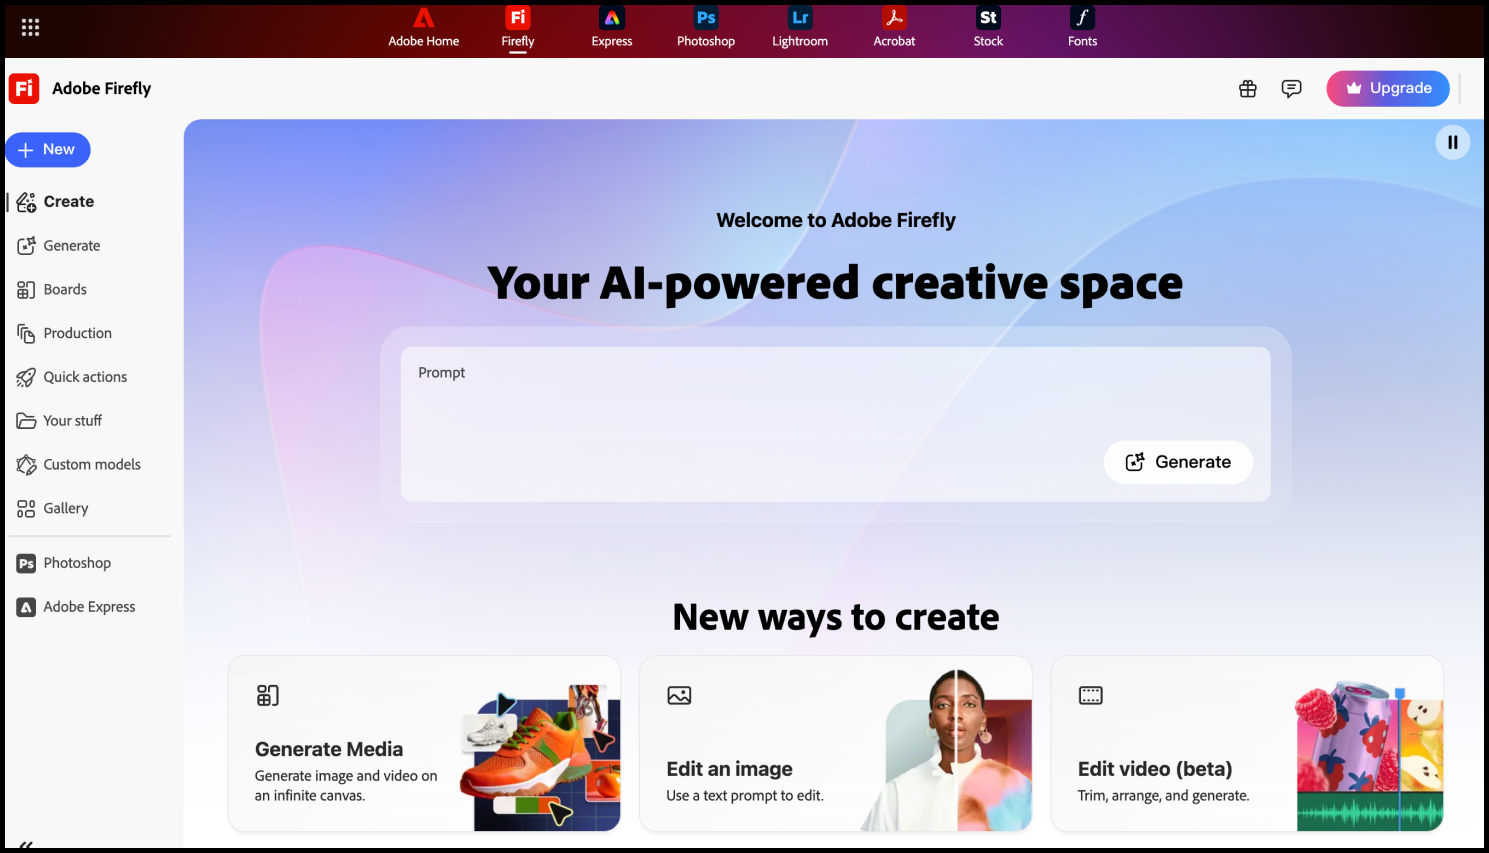Open Lightroom from the top app bar
The image size is (1489, 853).
(800, 28)
